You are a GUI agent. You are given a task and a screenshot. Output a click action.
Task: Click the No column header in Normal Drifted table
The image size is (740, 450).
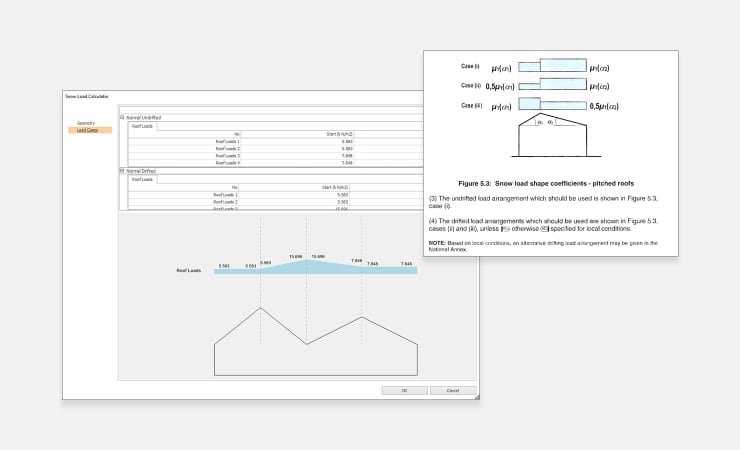coord(184,187)
